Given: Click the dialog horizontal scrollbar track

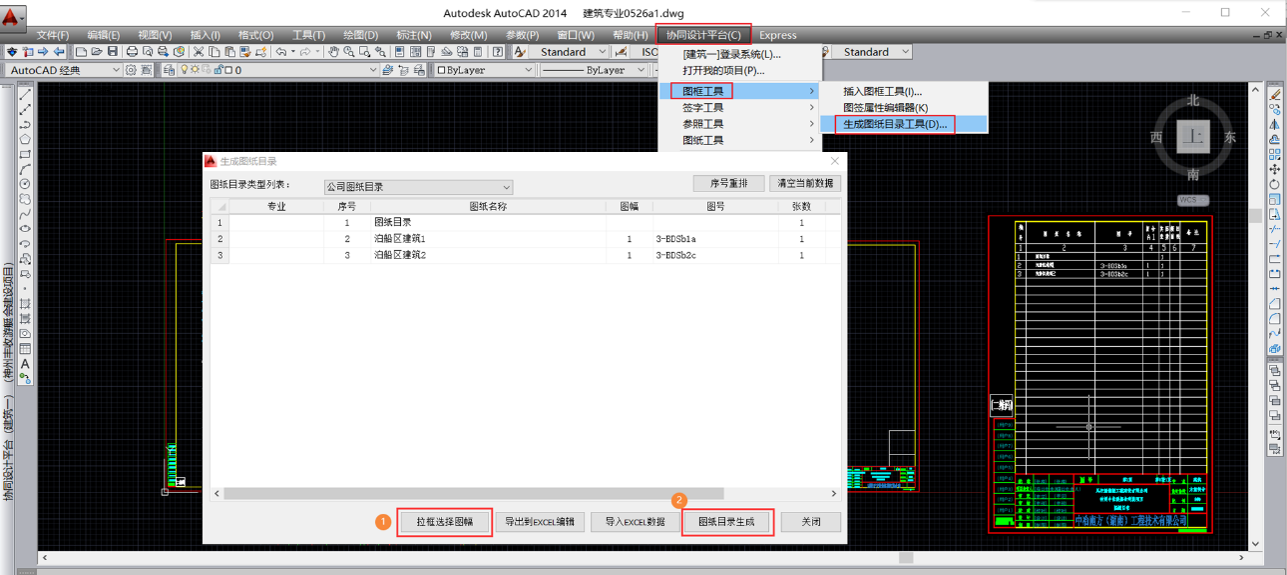Looking at the screenshot, I should coord(524,494).
